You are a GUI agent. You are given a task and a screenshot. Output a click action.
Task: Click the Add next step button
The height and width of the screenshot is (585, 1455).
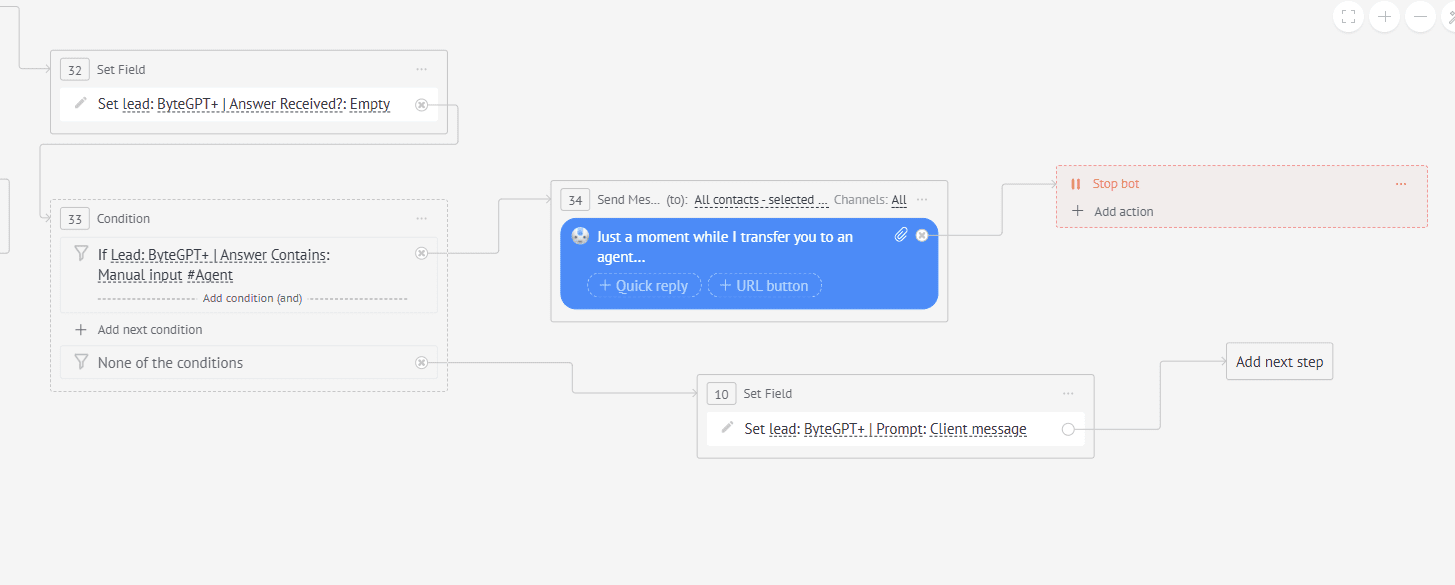1279,362
